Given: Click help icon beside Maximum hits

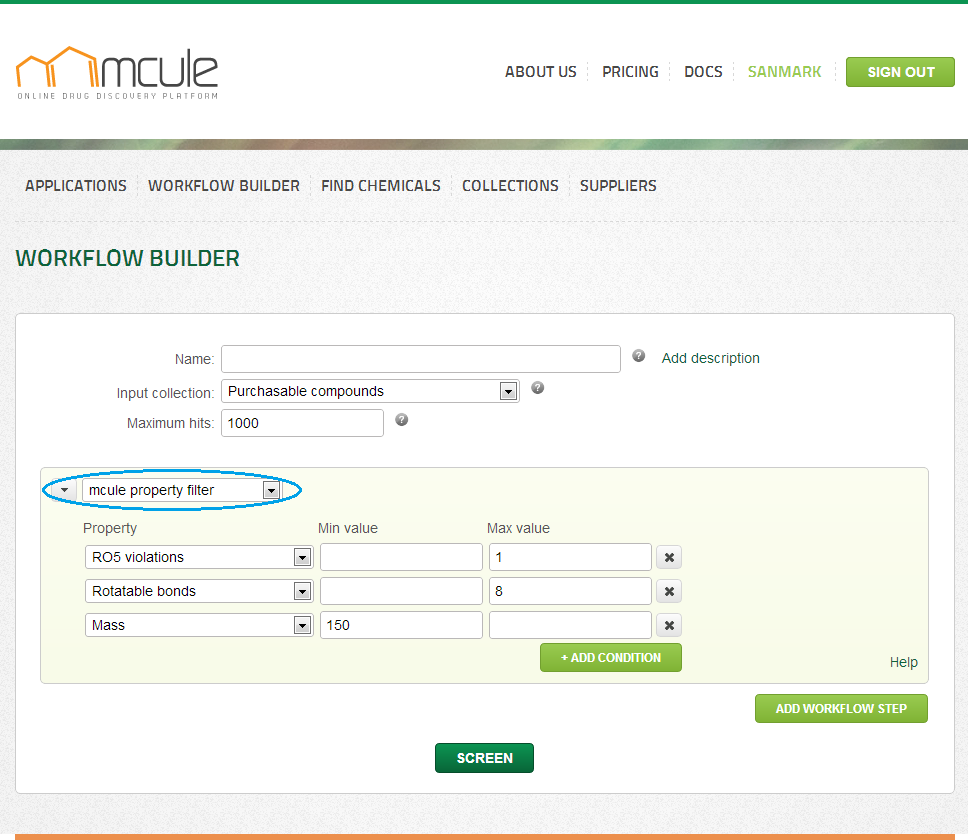Looking at the screenshot, I should point(402,420).
